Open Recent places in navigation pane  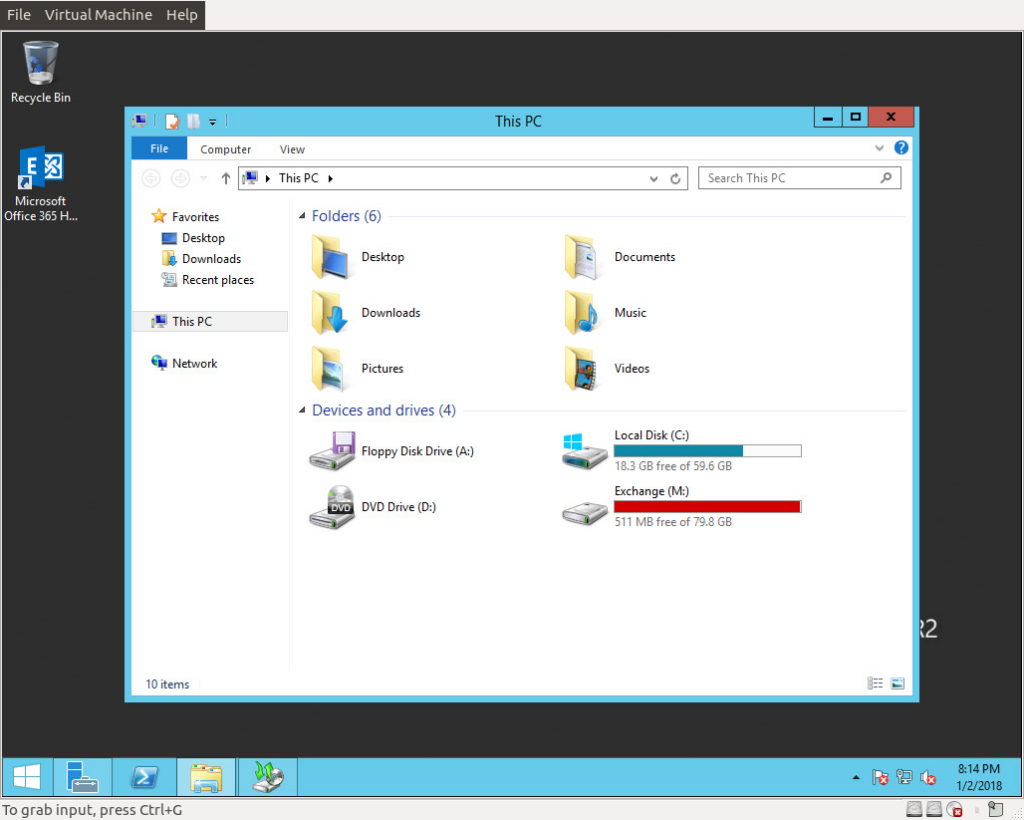tap(208, 280)
